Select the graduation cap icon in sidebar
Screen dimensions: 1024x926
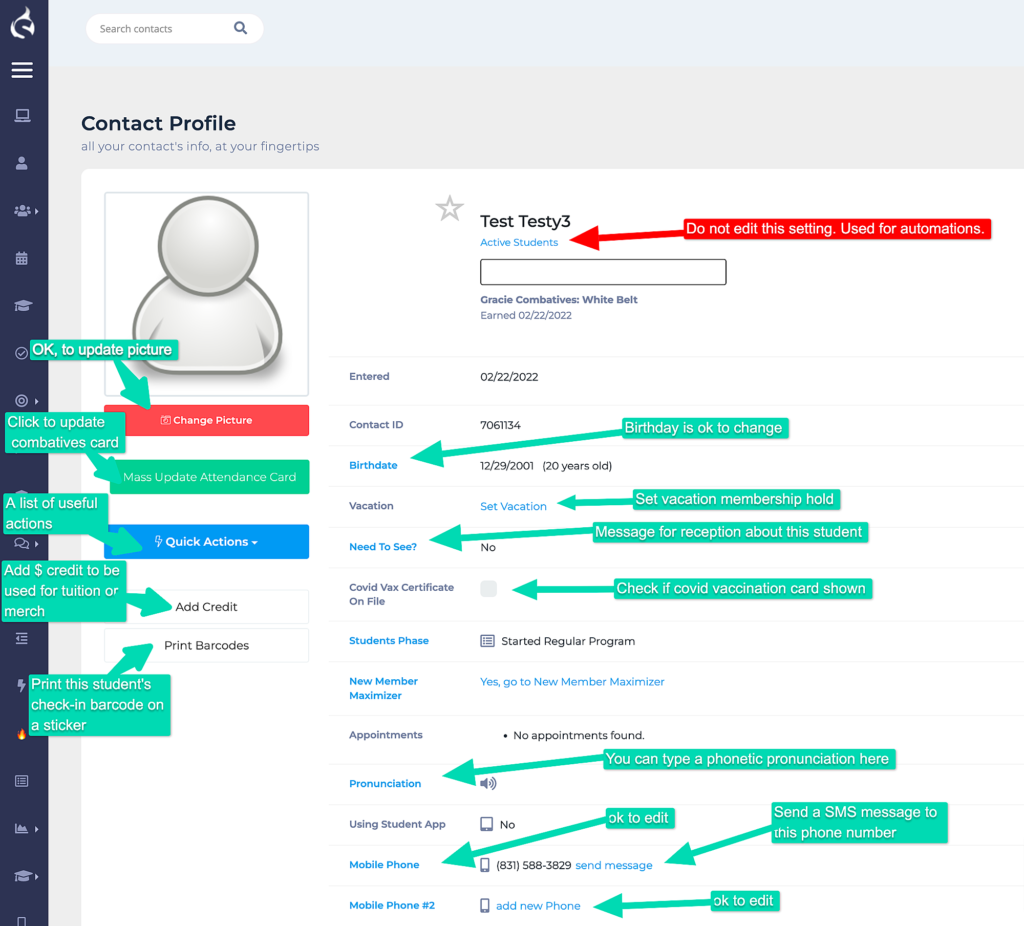[23, 305]
